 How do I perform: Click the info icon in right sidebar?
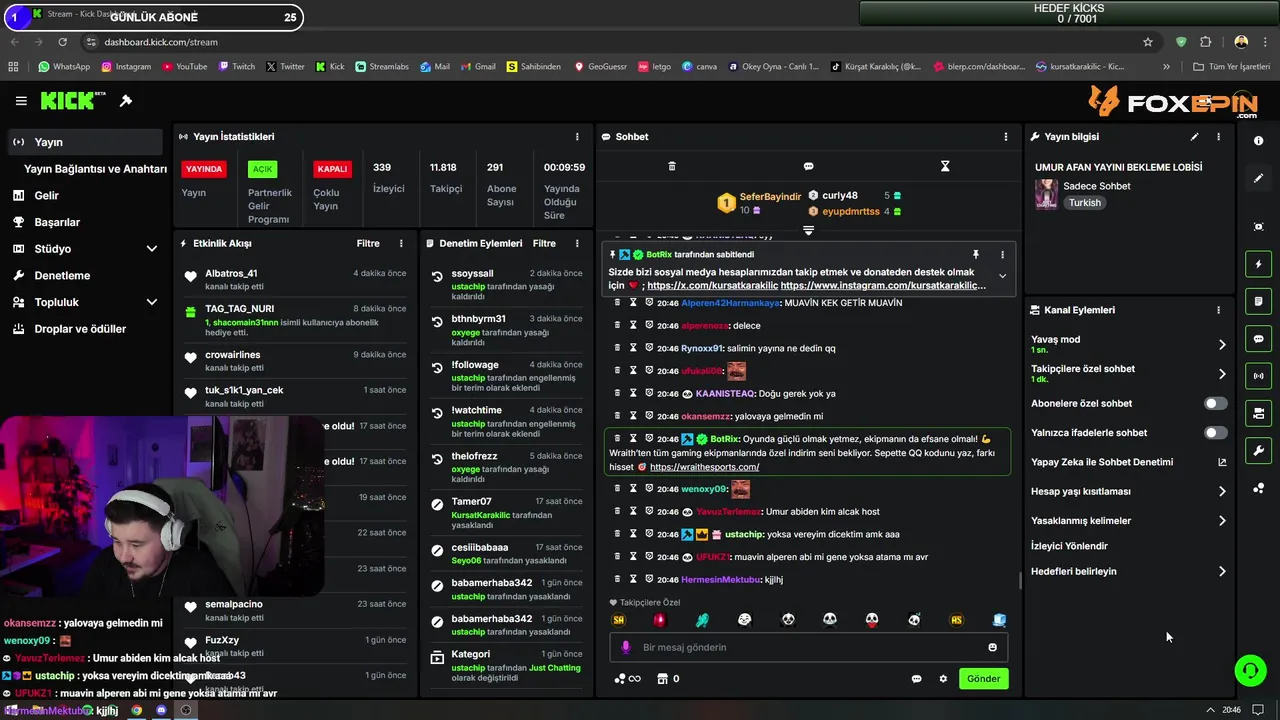(x=1258, y=141)
